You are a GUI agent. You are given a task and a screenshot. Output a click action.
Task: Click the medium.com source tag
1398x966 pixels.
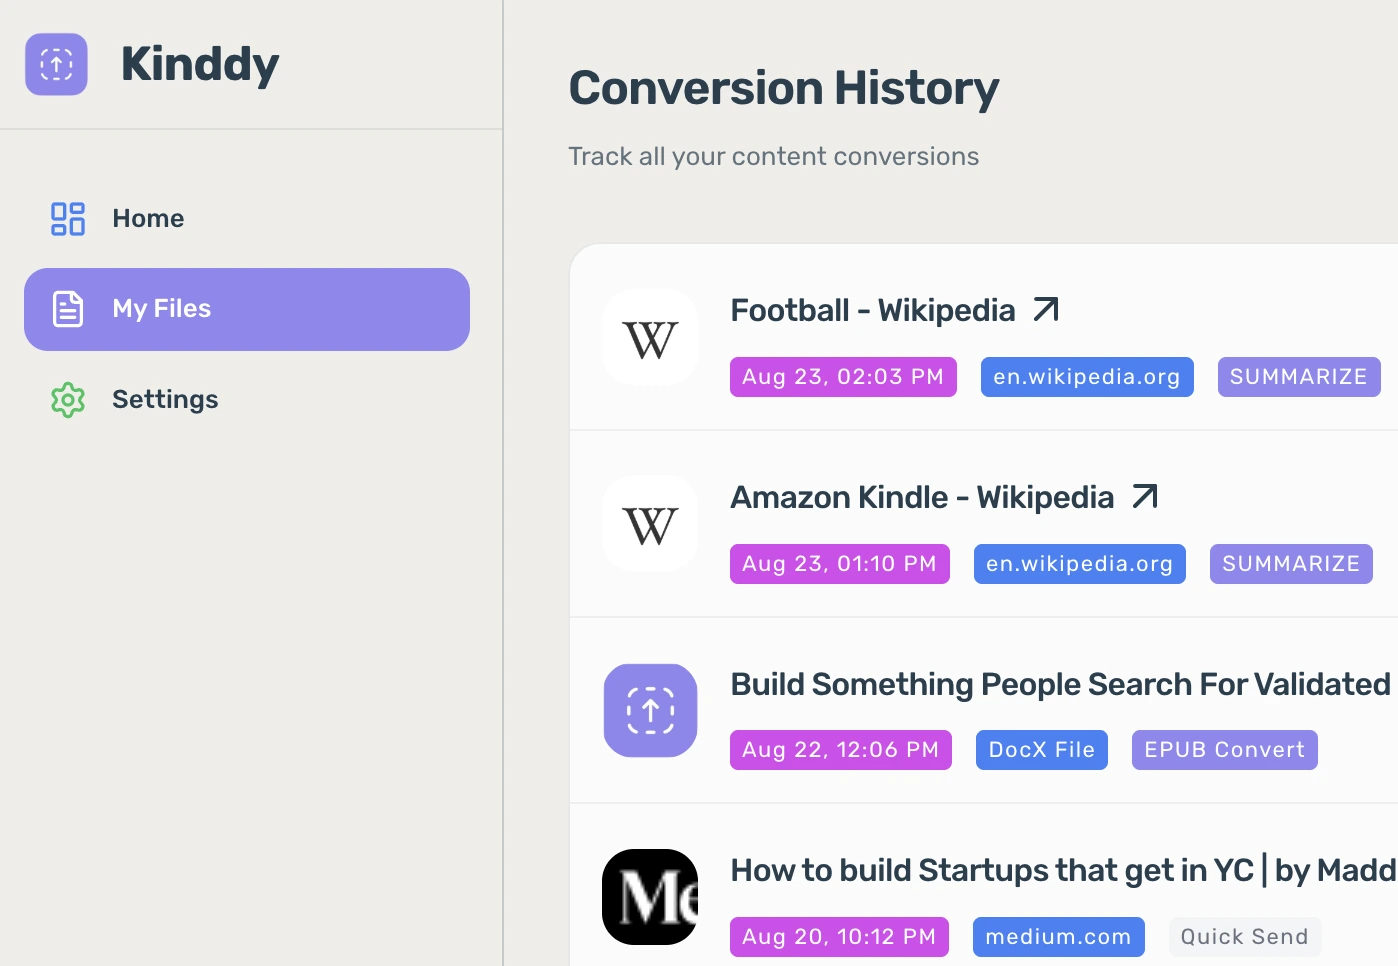pyautogui.click(x=1058, y=937)
